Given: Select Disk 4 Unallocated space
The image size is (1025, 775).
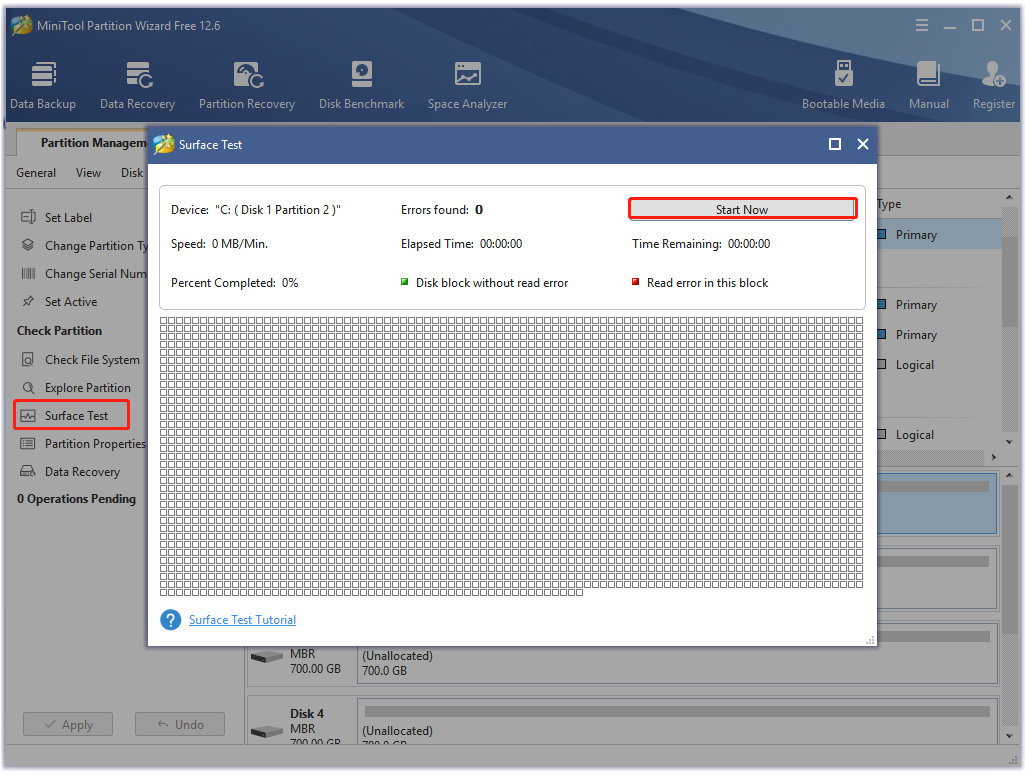Looking at the screenshot, I should [677, 722].
